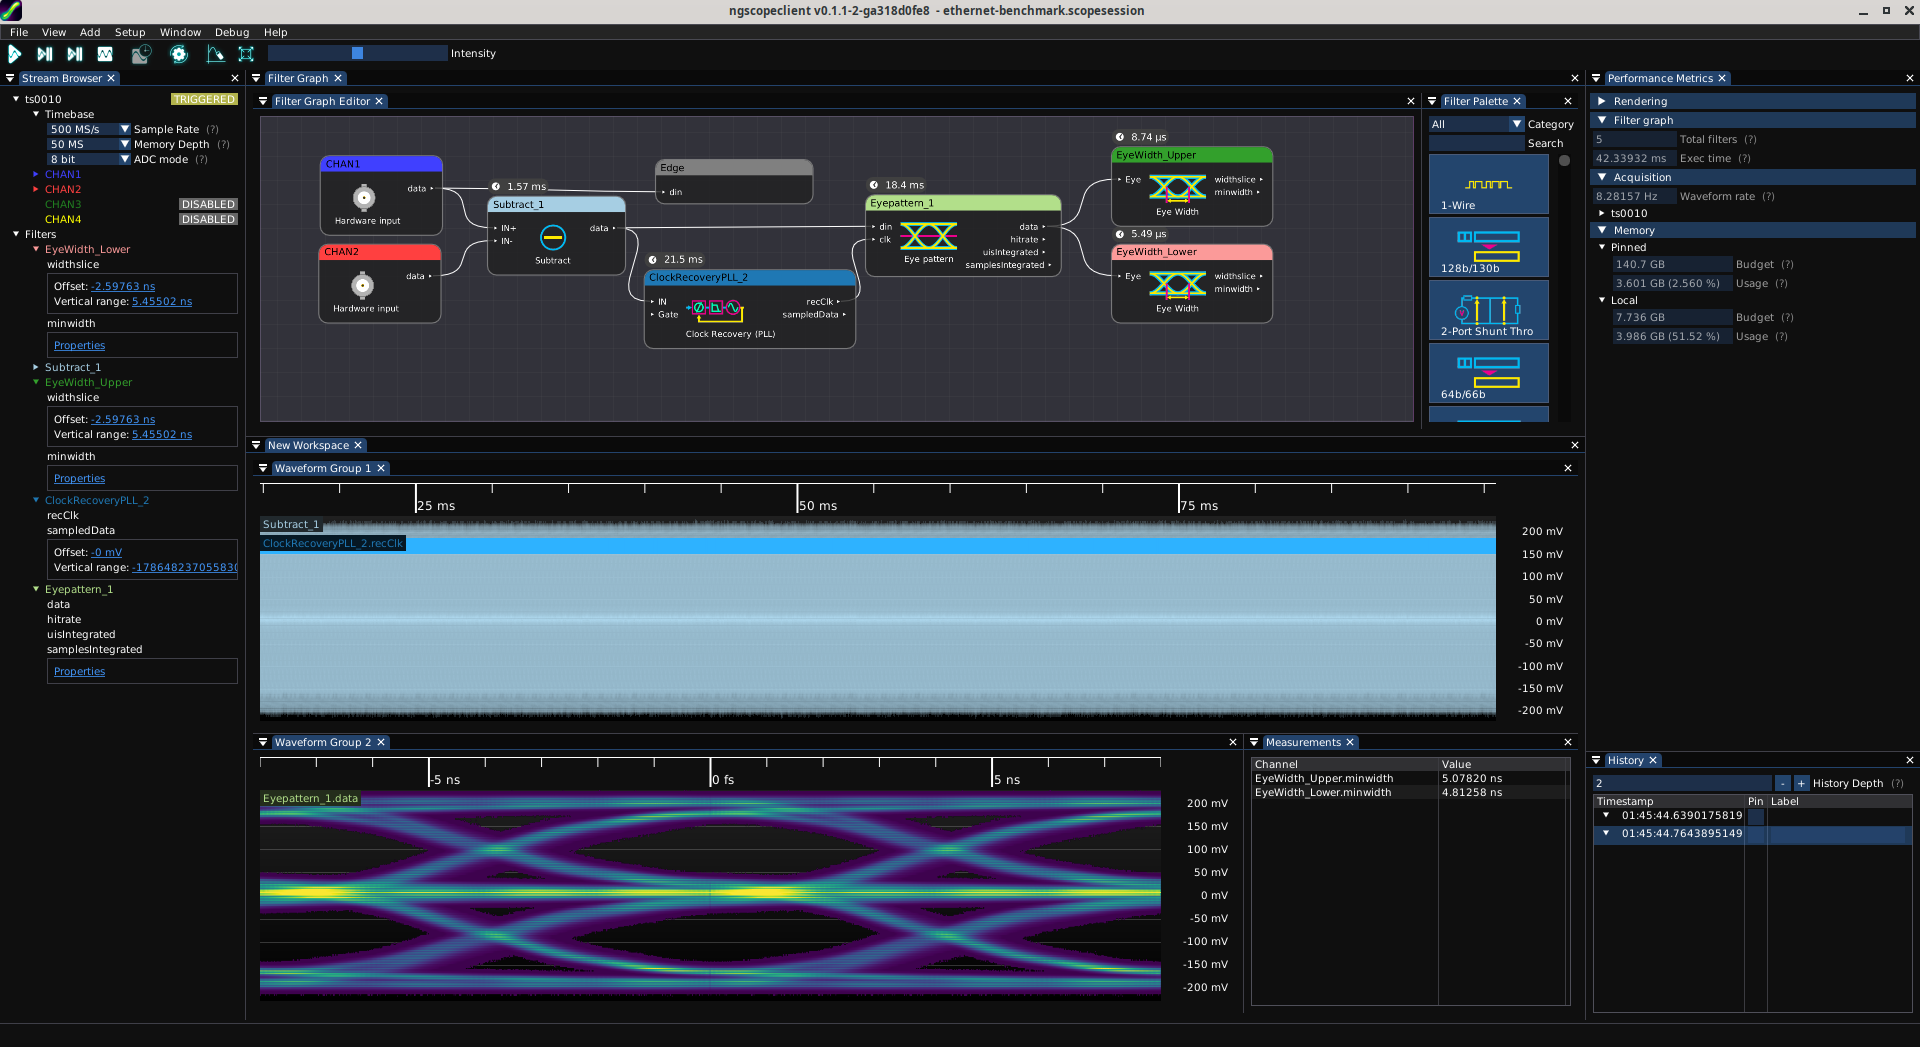Viewport: 1920px width, 1047px height.
Task: Click the refresh settings gear icon
Action: tap(179, 54)
